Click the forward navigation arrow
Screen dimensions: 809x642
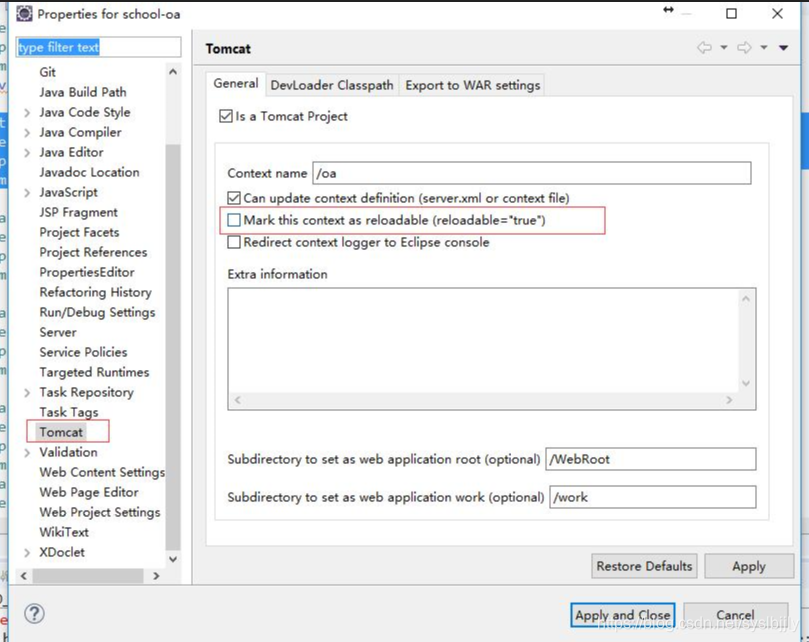coord(745,47)
